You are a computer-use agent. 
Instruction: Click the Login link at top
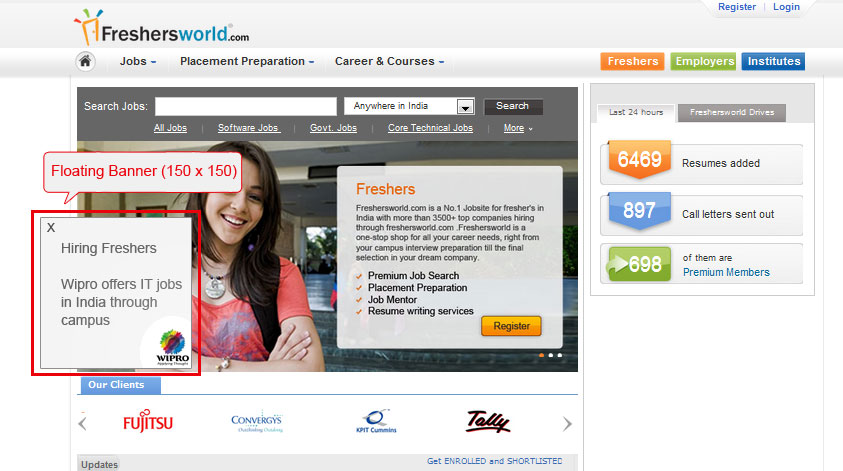[x=786, y=7]
